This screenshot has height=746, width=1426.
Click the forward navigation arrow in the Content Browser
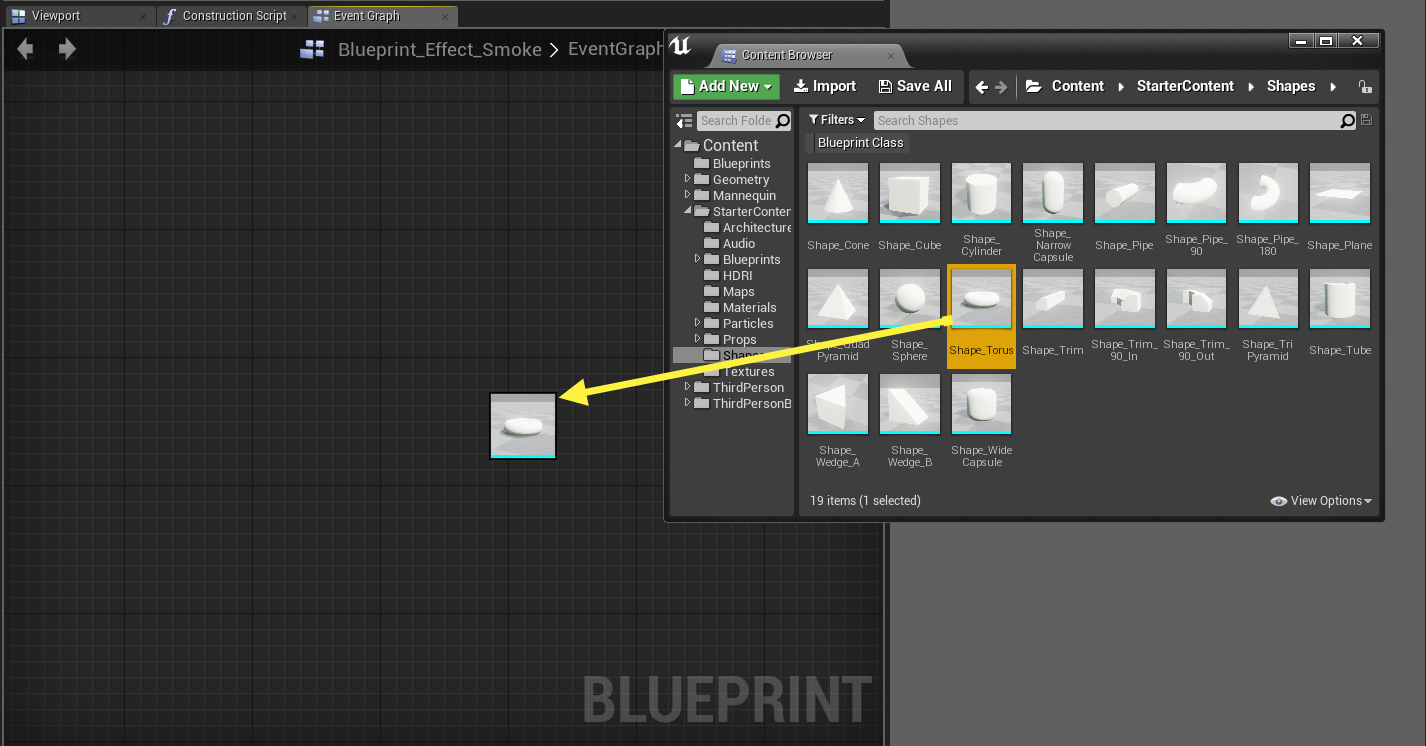pyautogui.click(x=1003, y=87)
